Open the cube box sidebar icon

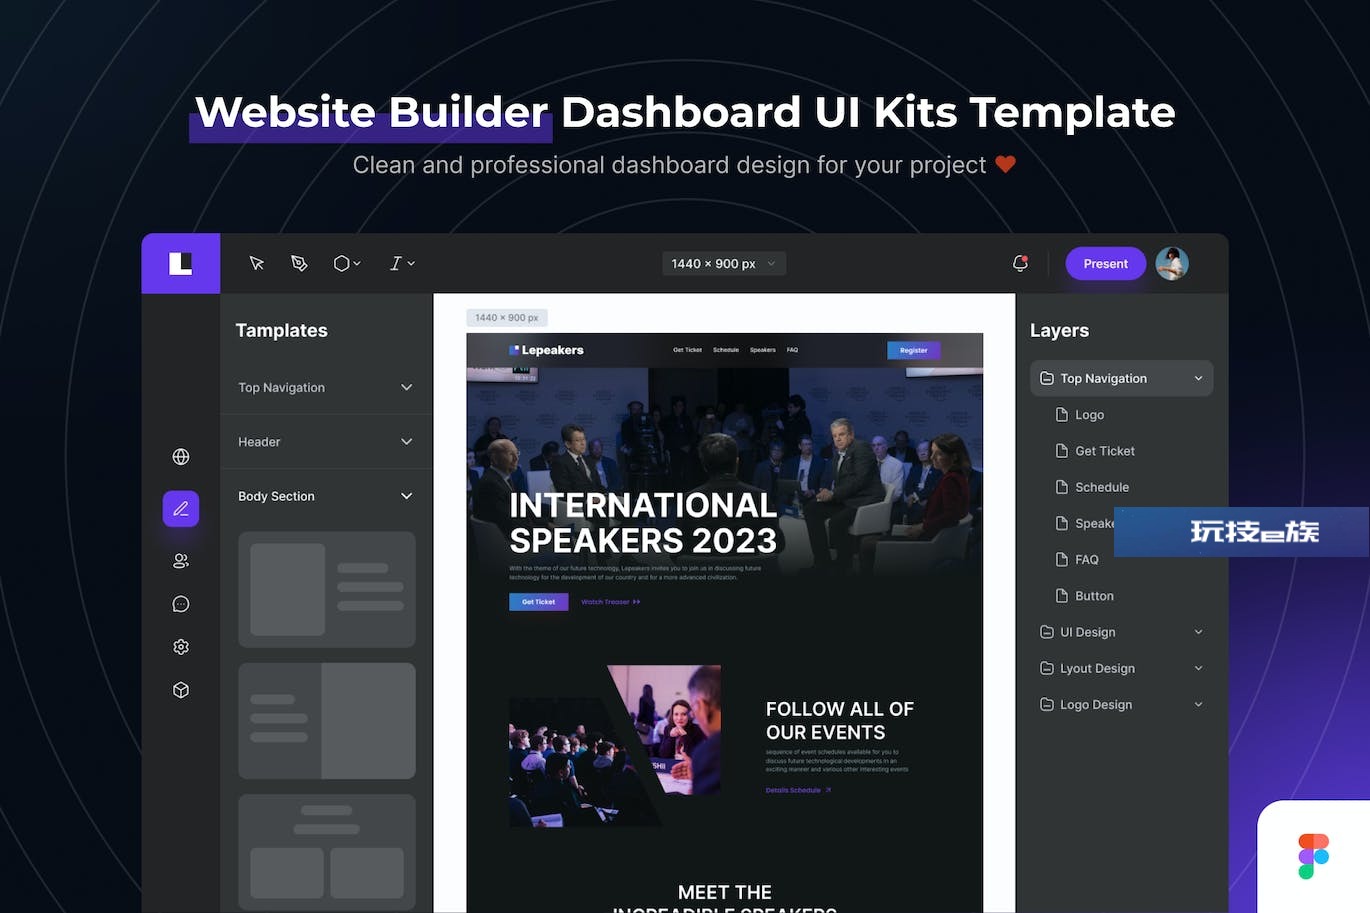pyautogui.click(x=181, y=690)
